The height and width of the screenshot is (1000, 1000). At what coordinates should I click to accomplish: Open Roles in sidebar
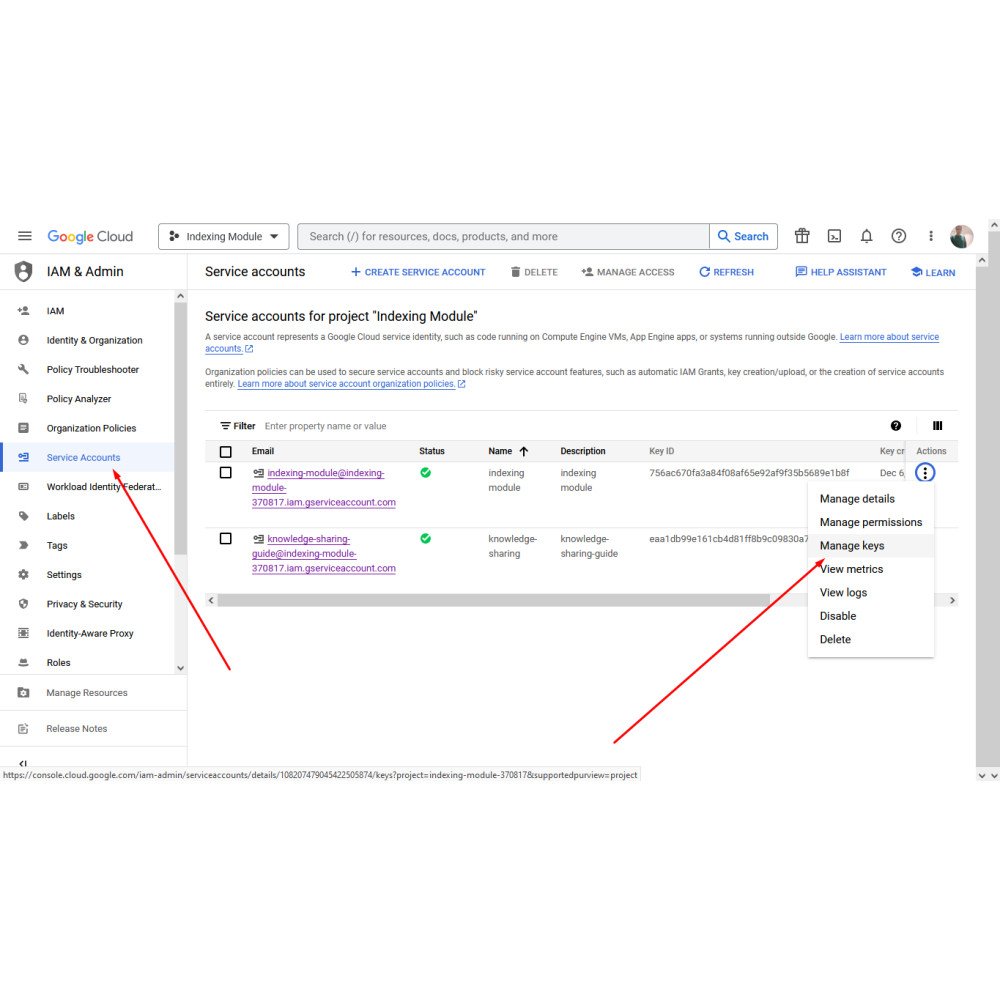87,663
